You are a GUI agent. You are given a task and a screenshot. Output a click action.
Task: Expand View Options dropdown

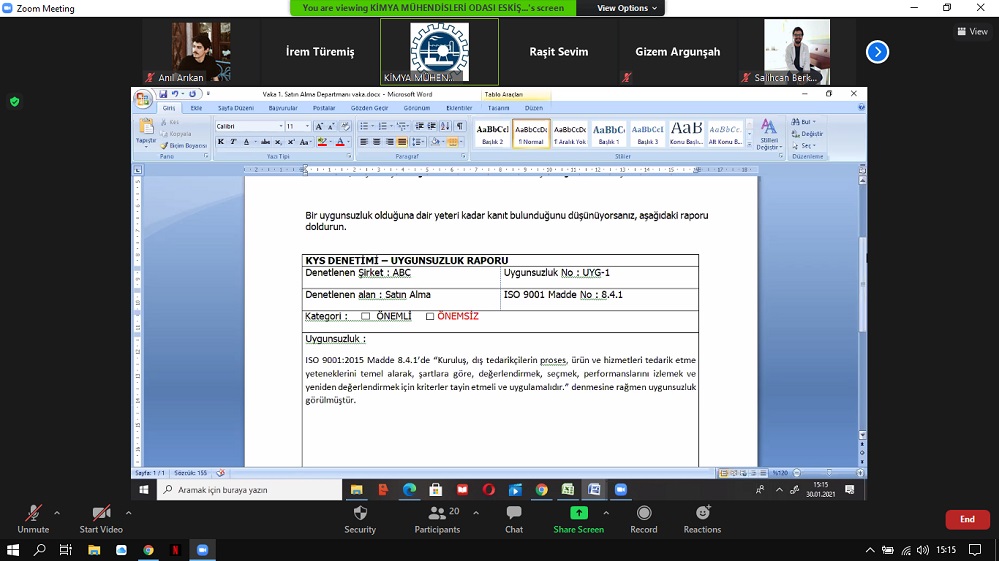627,8
